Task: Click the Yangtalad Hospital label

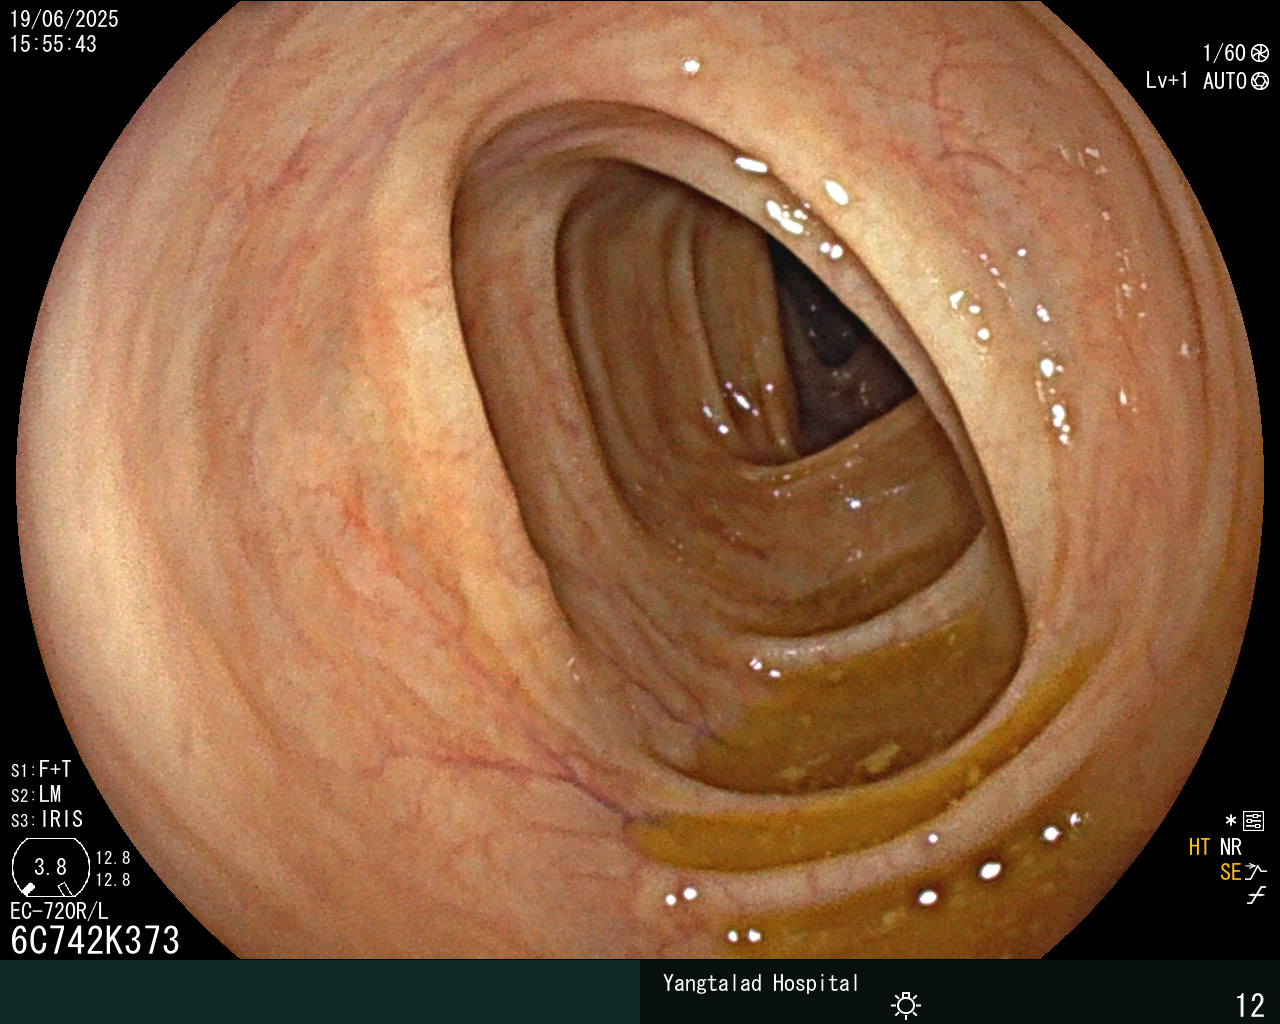Action: [x=761, y=983]
